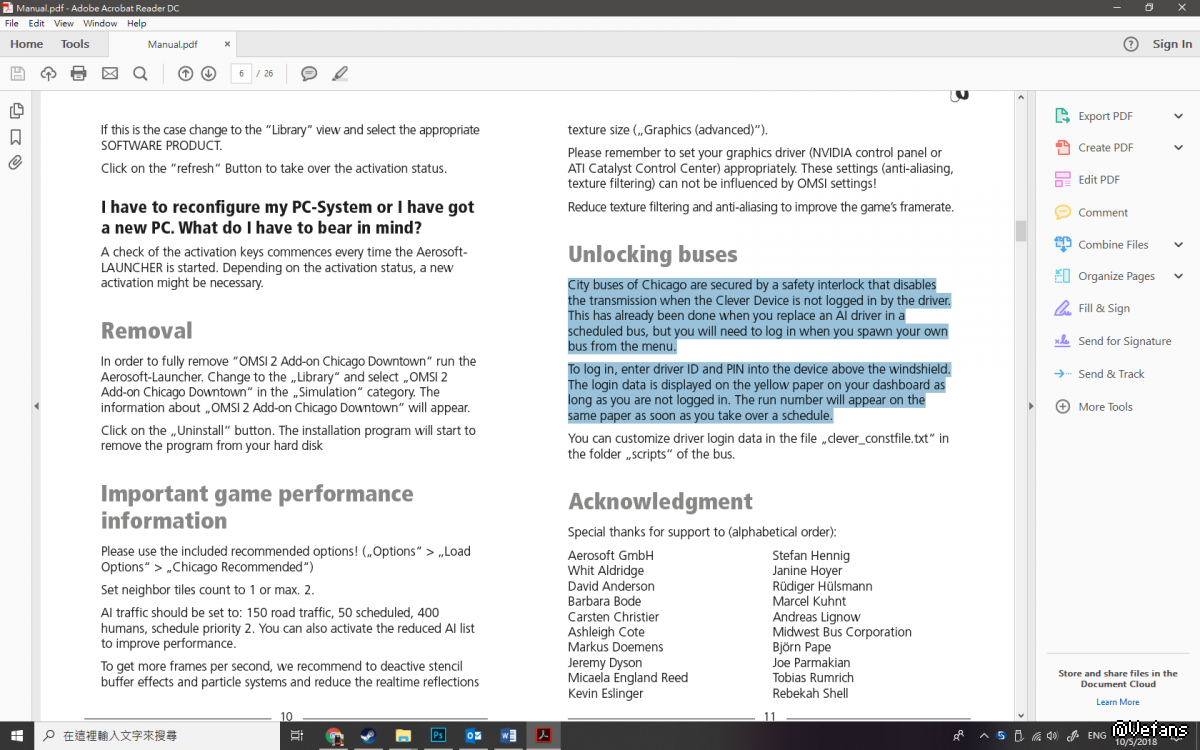Open the find text magnifier icon
This screenshot has height=750, width=1200.
click(x=140, y=73)
